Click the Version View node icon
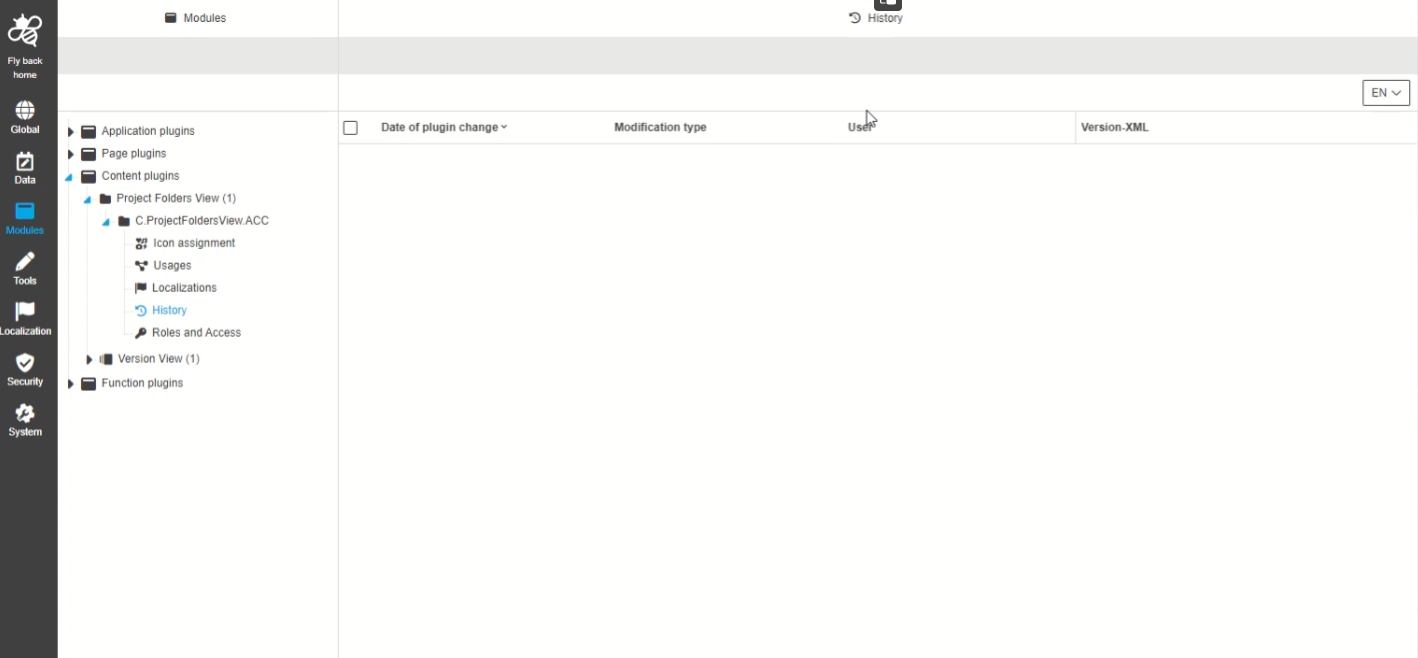Viewport: 1418px width, 658px height. (x=106, y=359)
